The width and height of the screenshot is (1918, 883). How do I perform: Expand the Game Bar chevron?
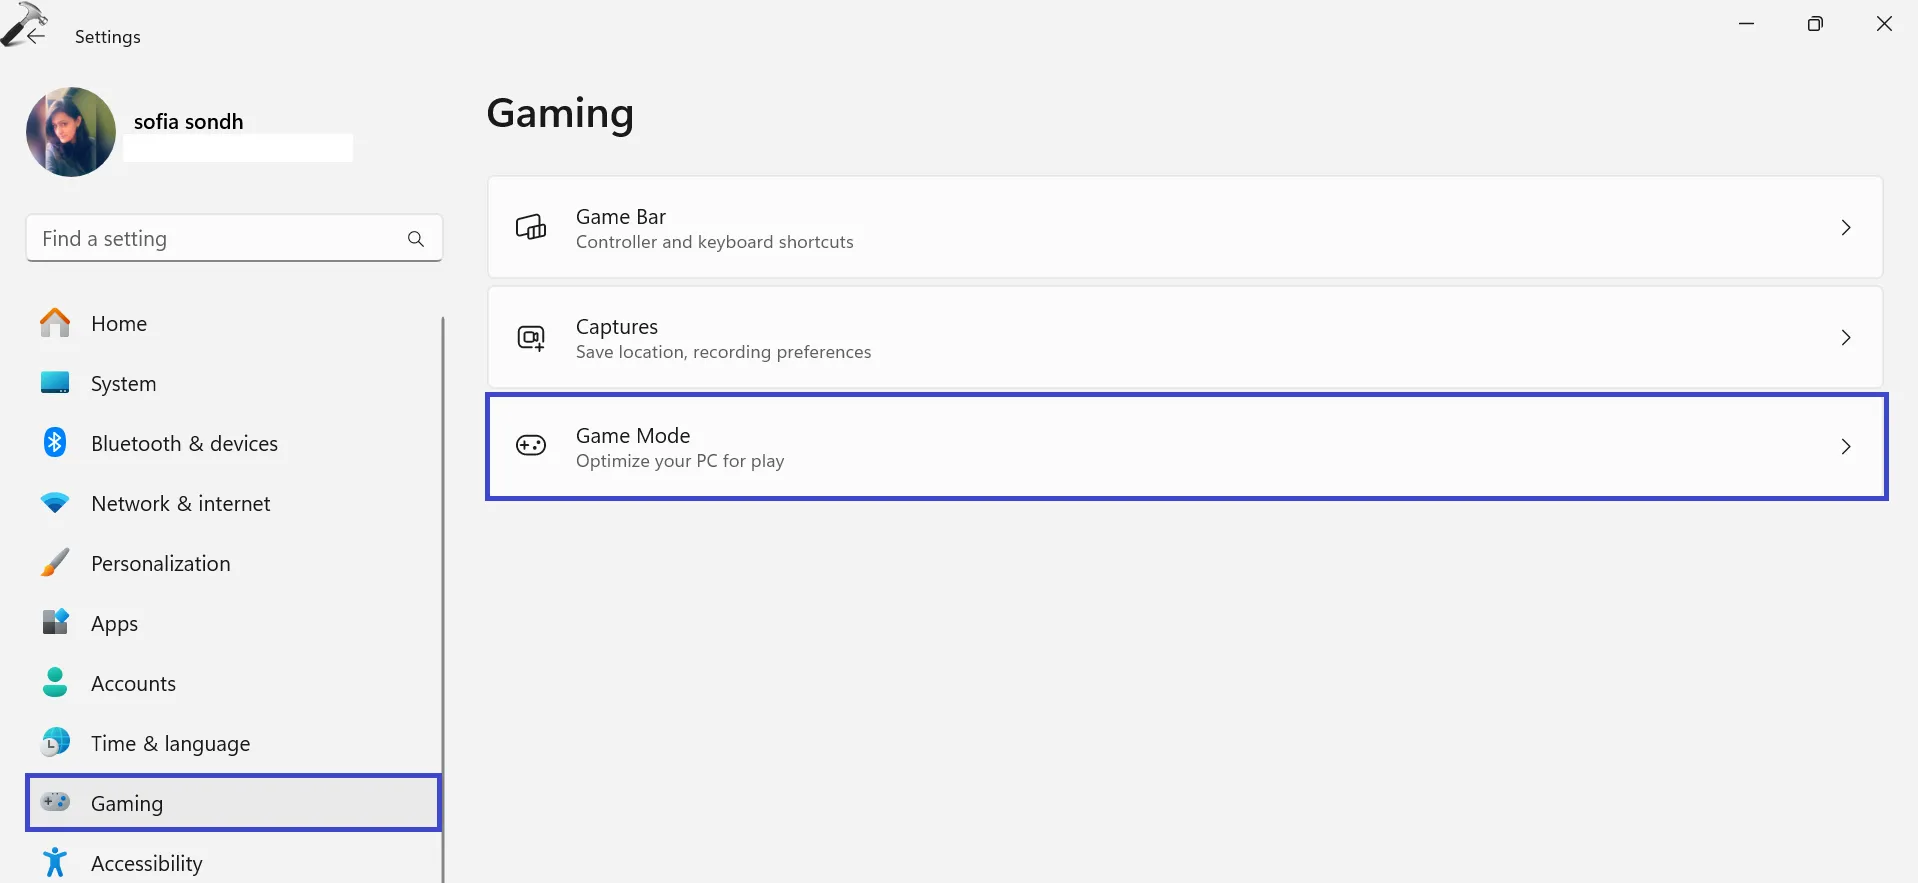tap(1846, 228)
